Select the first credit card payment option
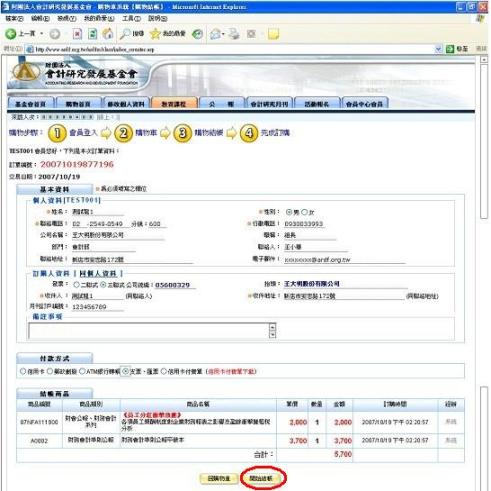 23,371
